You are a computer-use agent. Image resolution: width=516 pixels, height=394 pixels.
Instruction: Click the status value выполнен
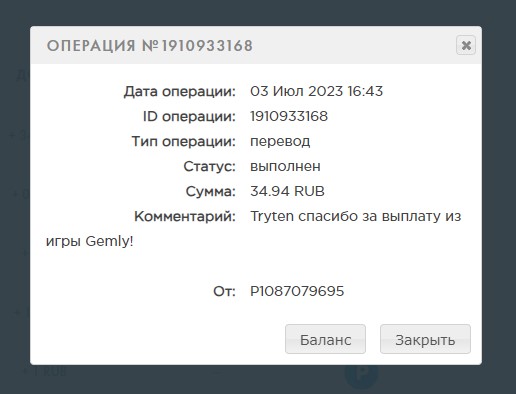[285, 166]
